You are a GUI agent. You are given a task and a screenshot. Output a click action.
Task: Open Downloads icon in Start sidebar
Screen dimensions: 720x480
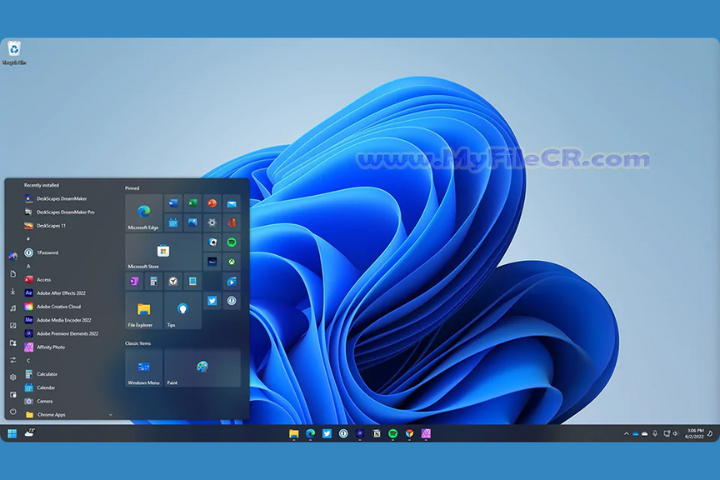[x=13, y=291]
